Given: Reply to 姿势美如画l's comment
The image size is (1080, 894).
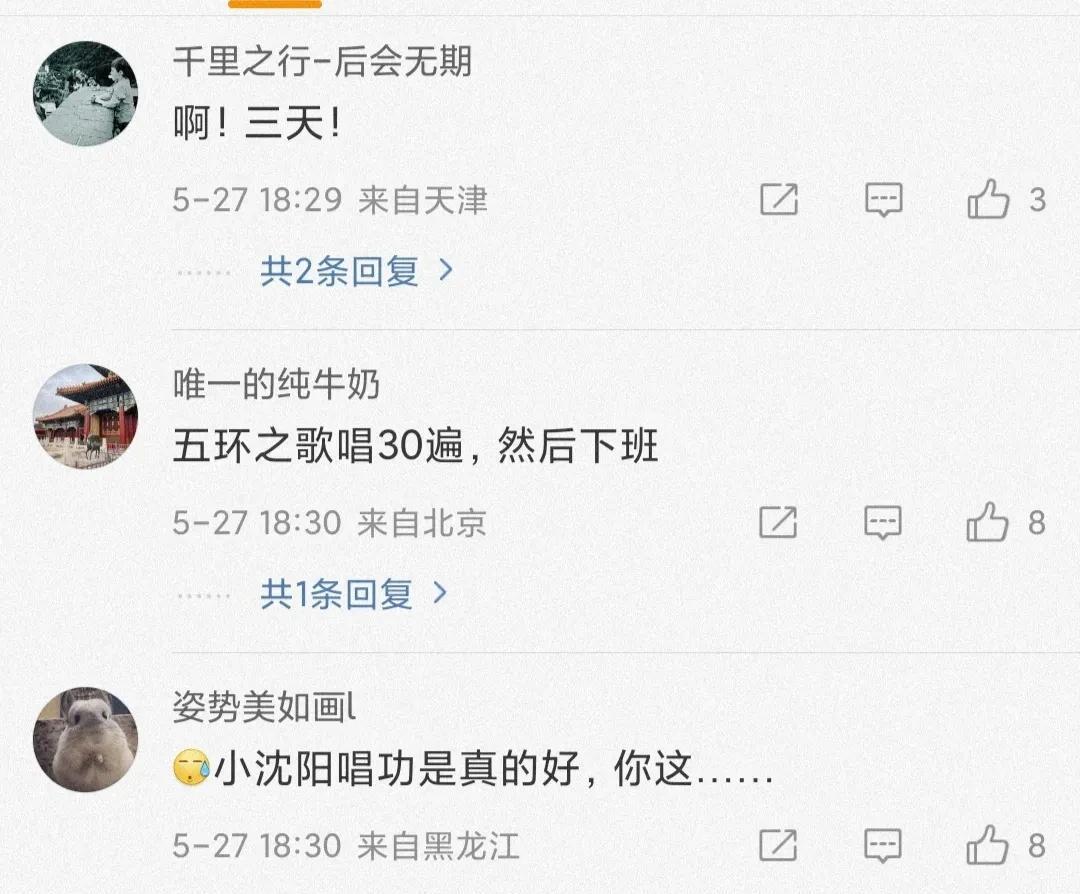Looking at the screenshot, I should click(883, 845).
